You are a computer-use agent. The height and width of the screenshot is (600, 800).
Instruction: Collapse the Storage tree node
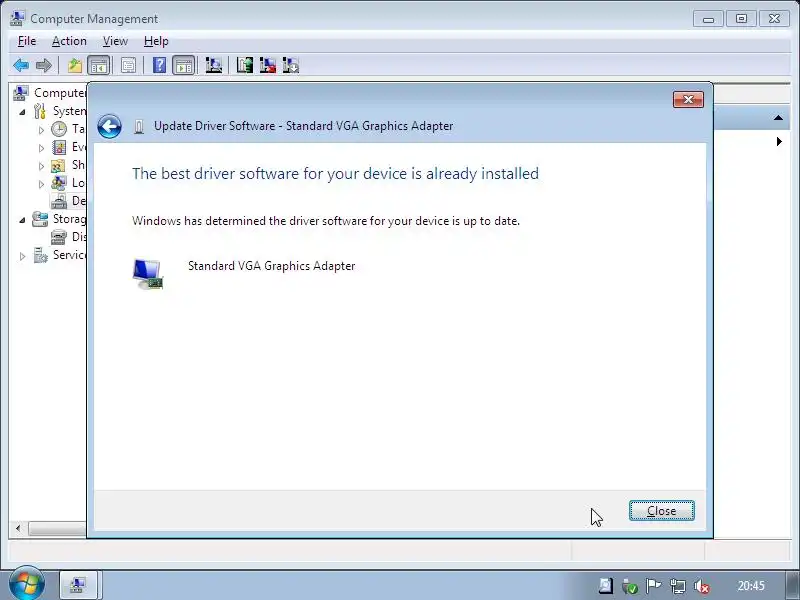(x=22, y=220)
